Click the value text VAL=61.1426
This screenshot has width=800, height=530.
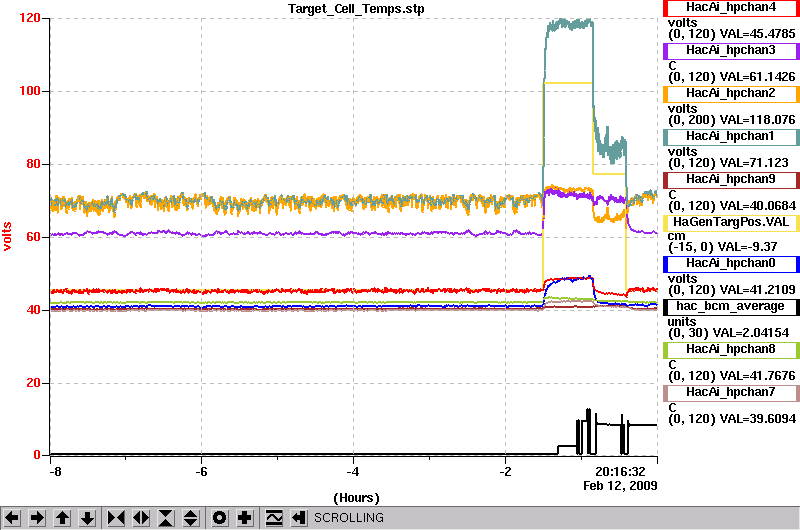pyautogui.click(x=757, y=77)
